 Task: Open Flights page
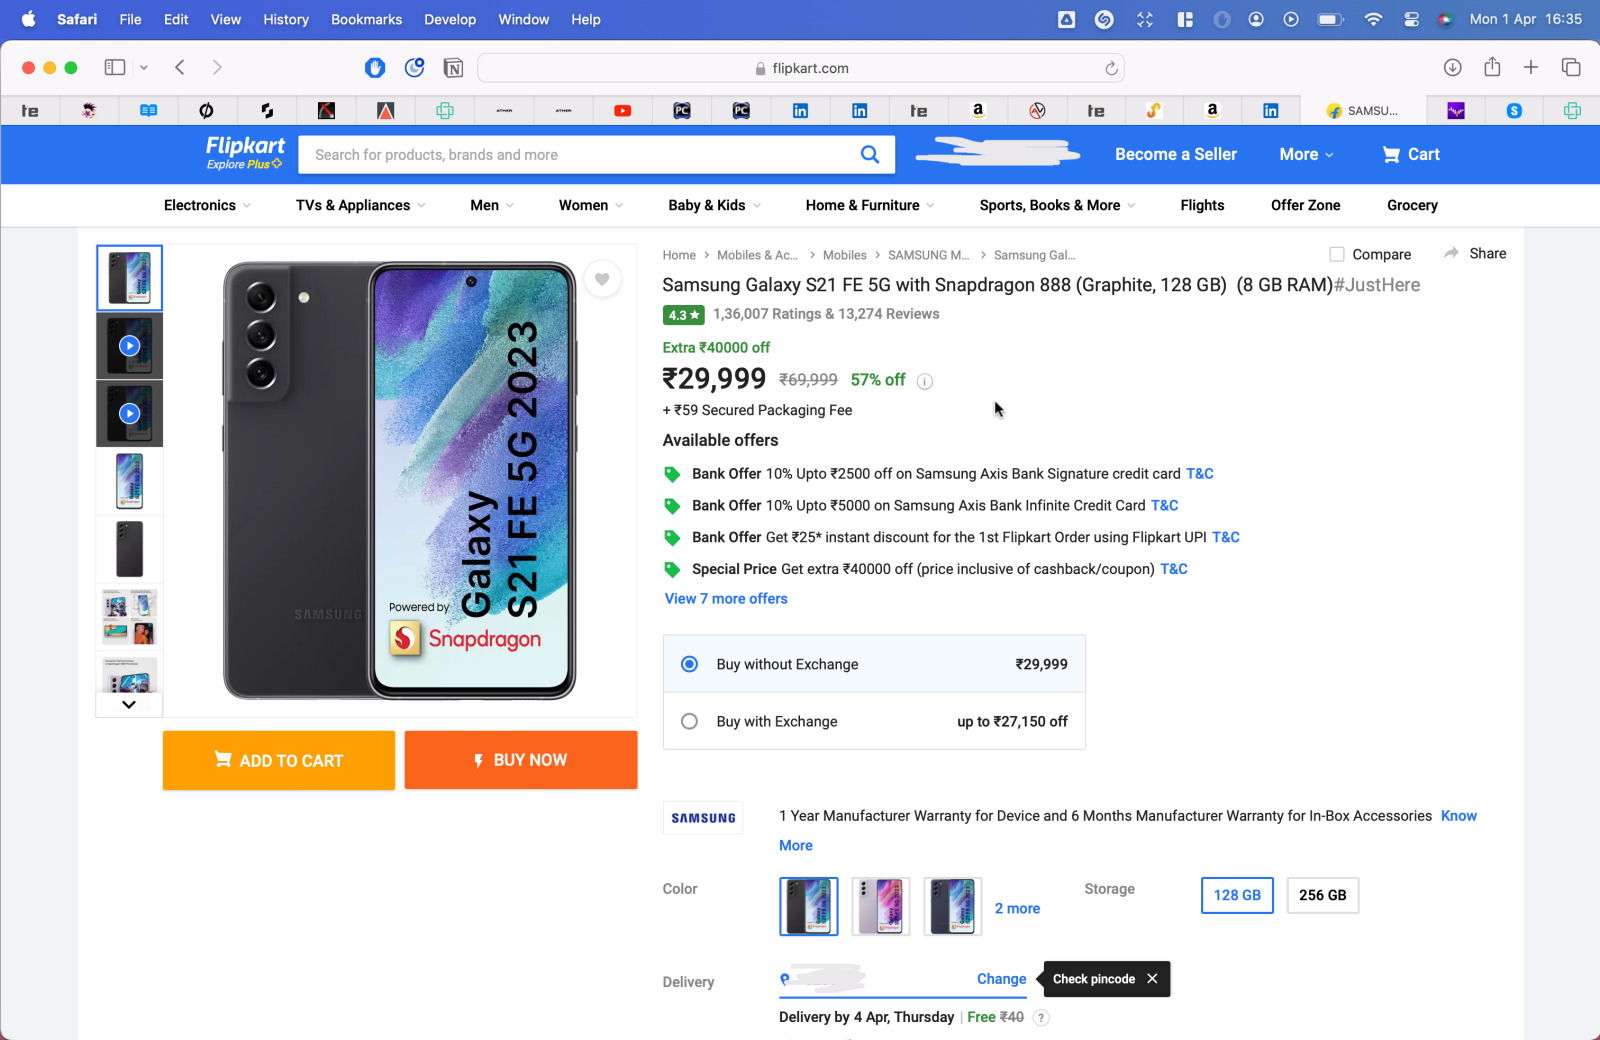point(1202,205)
